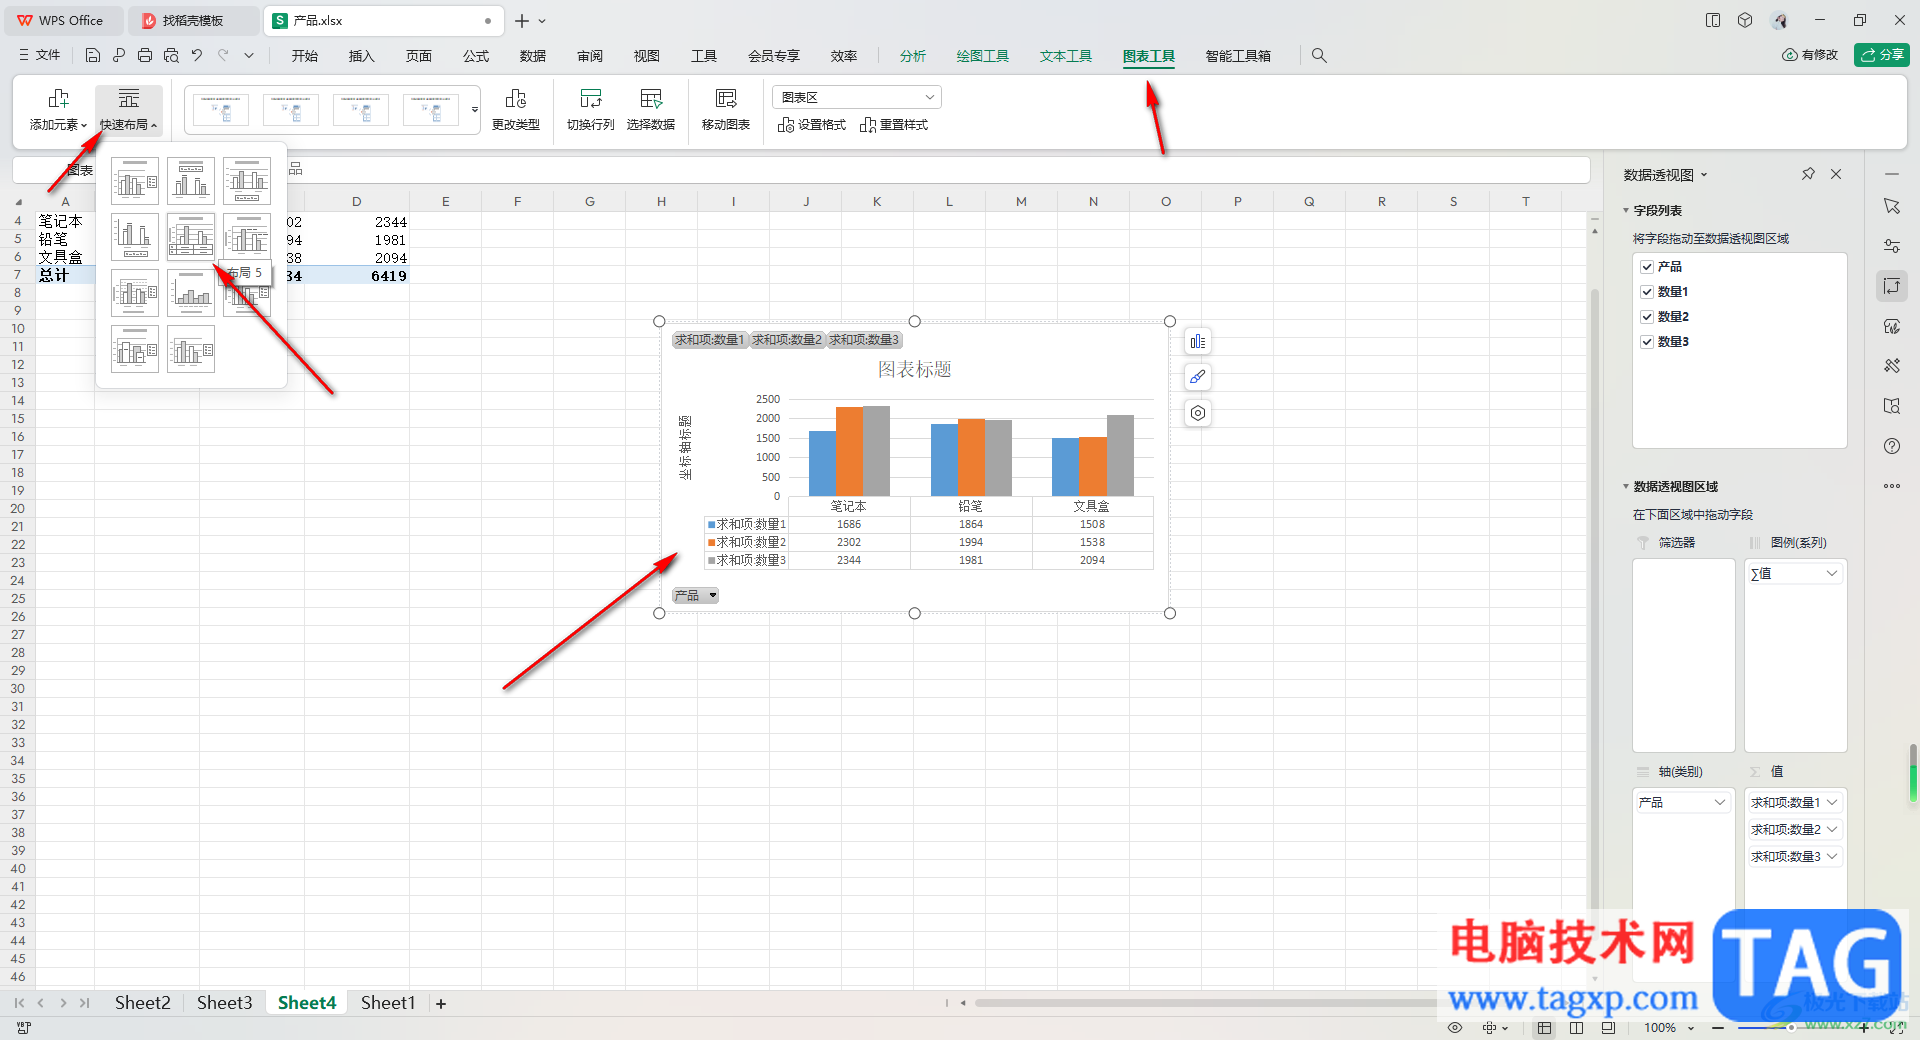Select Layout 5 thumbnail in quick layout menu
Image resolution: width=1920 pixels, height=1040 pixels.
pos(191,237)
